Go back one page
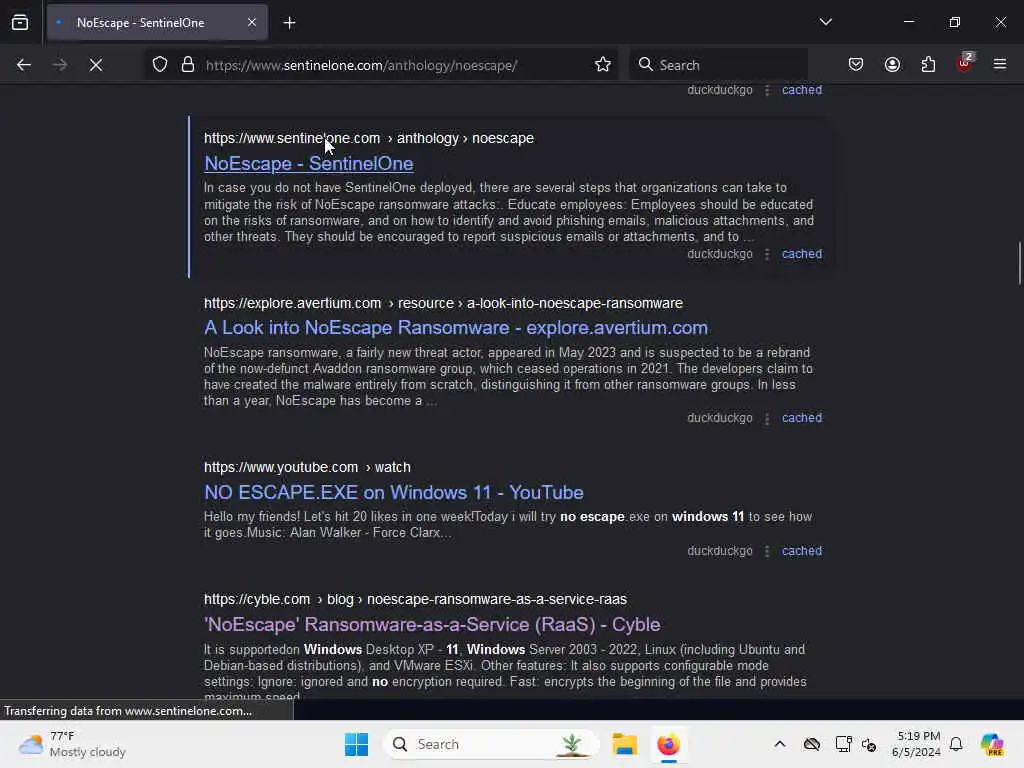The width and height of the screenshot is (1024, 768). pyautogui.click(x=24, y=65)
